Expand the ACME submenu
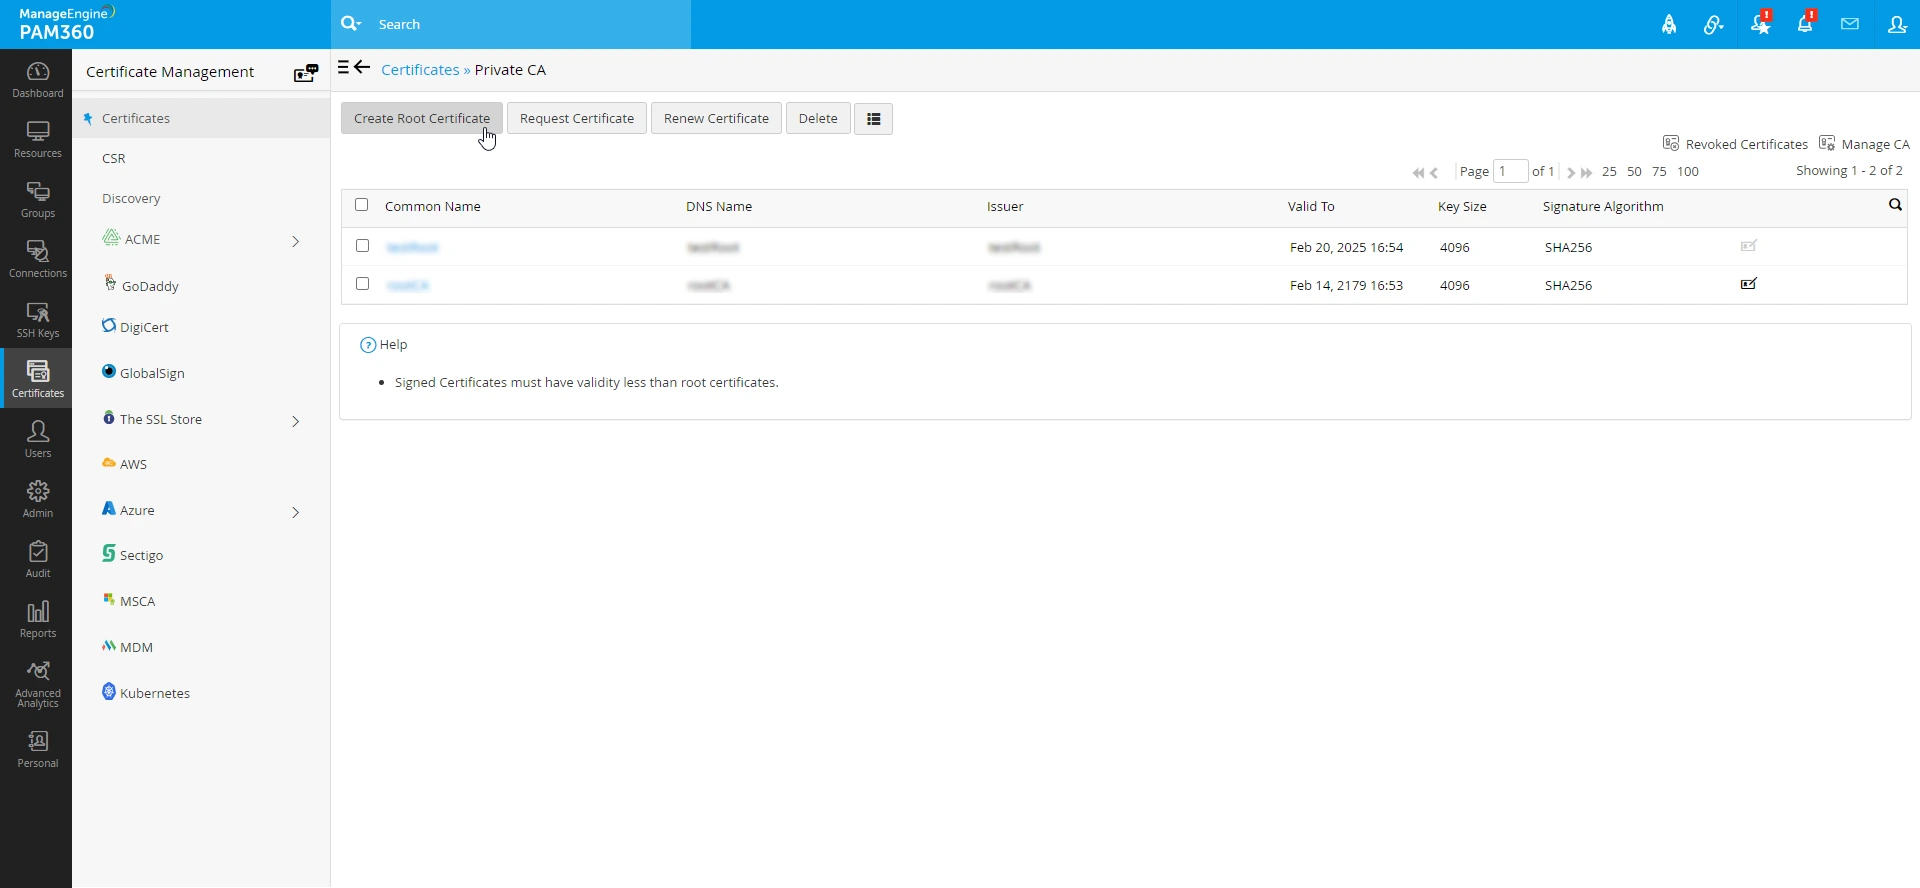The image size is (1920, 888). 295,241
